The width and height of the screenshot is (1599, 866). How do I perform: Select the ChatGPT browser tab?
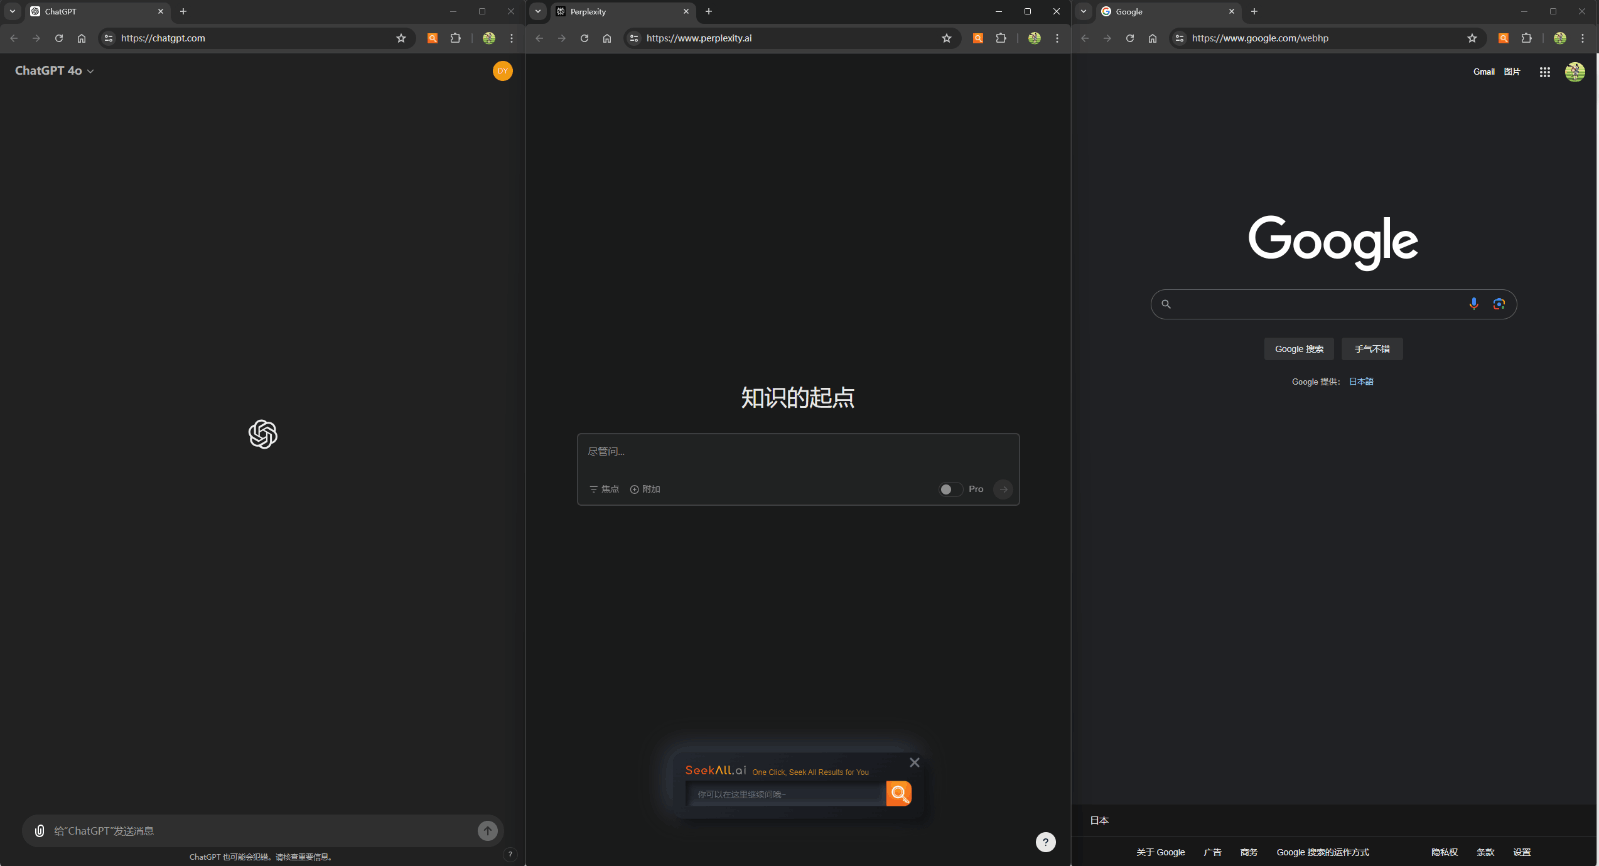pyautogui.click(x=97, y=11)
